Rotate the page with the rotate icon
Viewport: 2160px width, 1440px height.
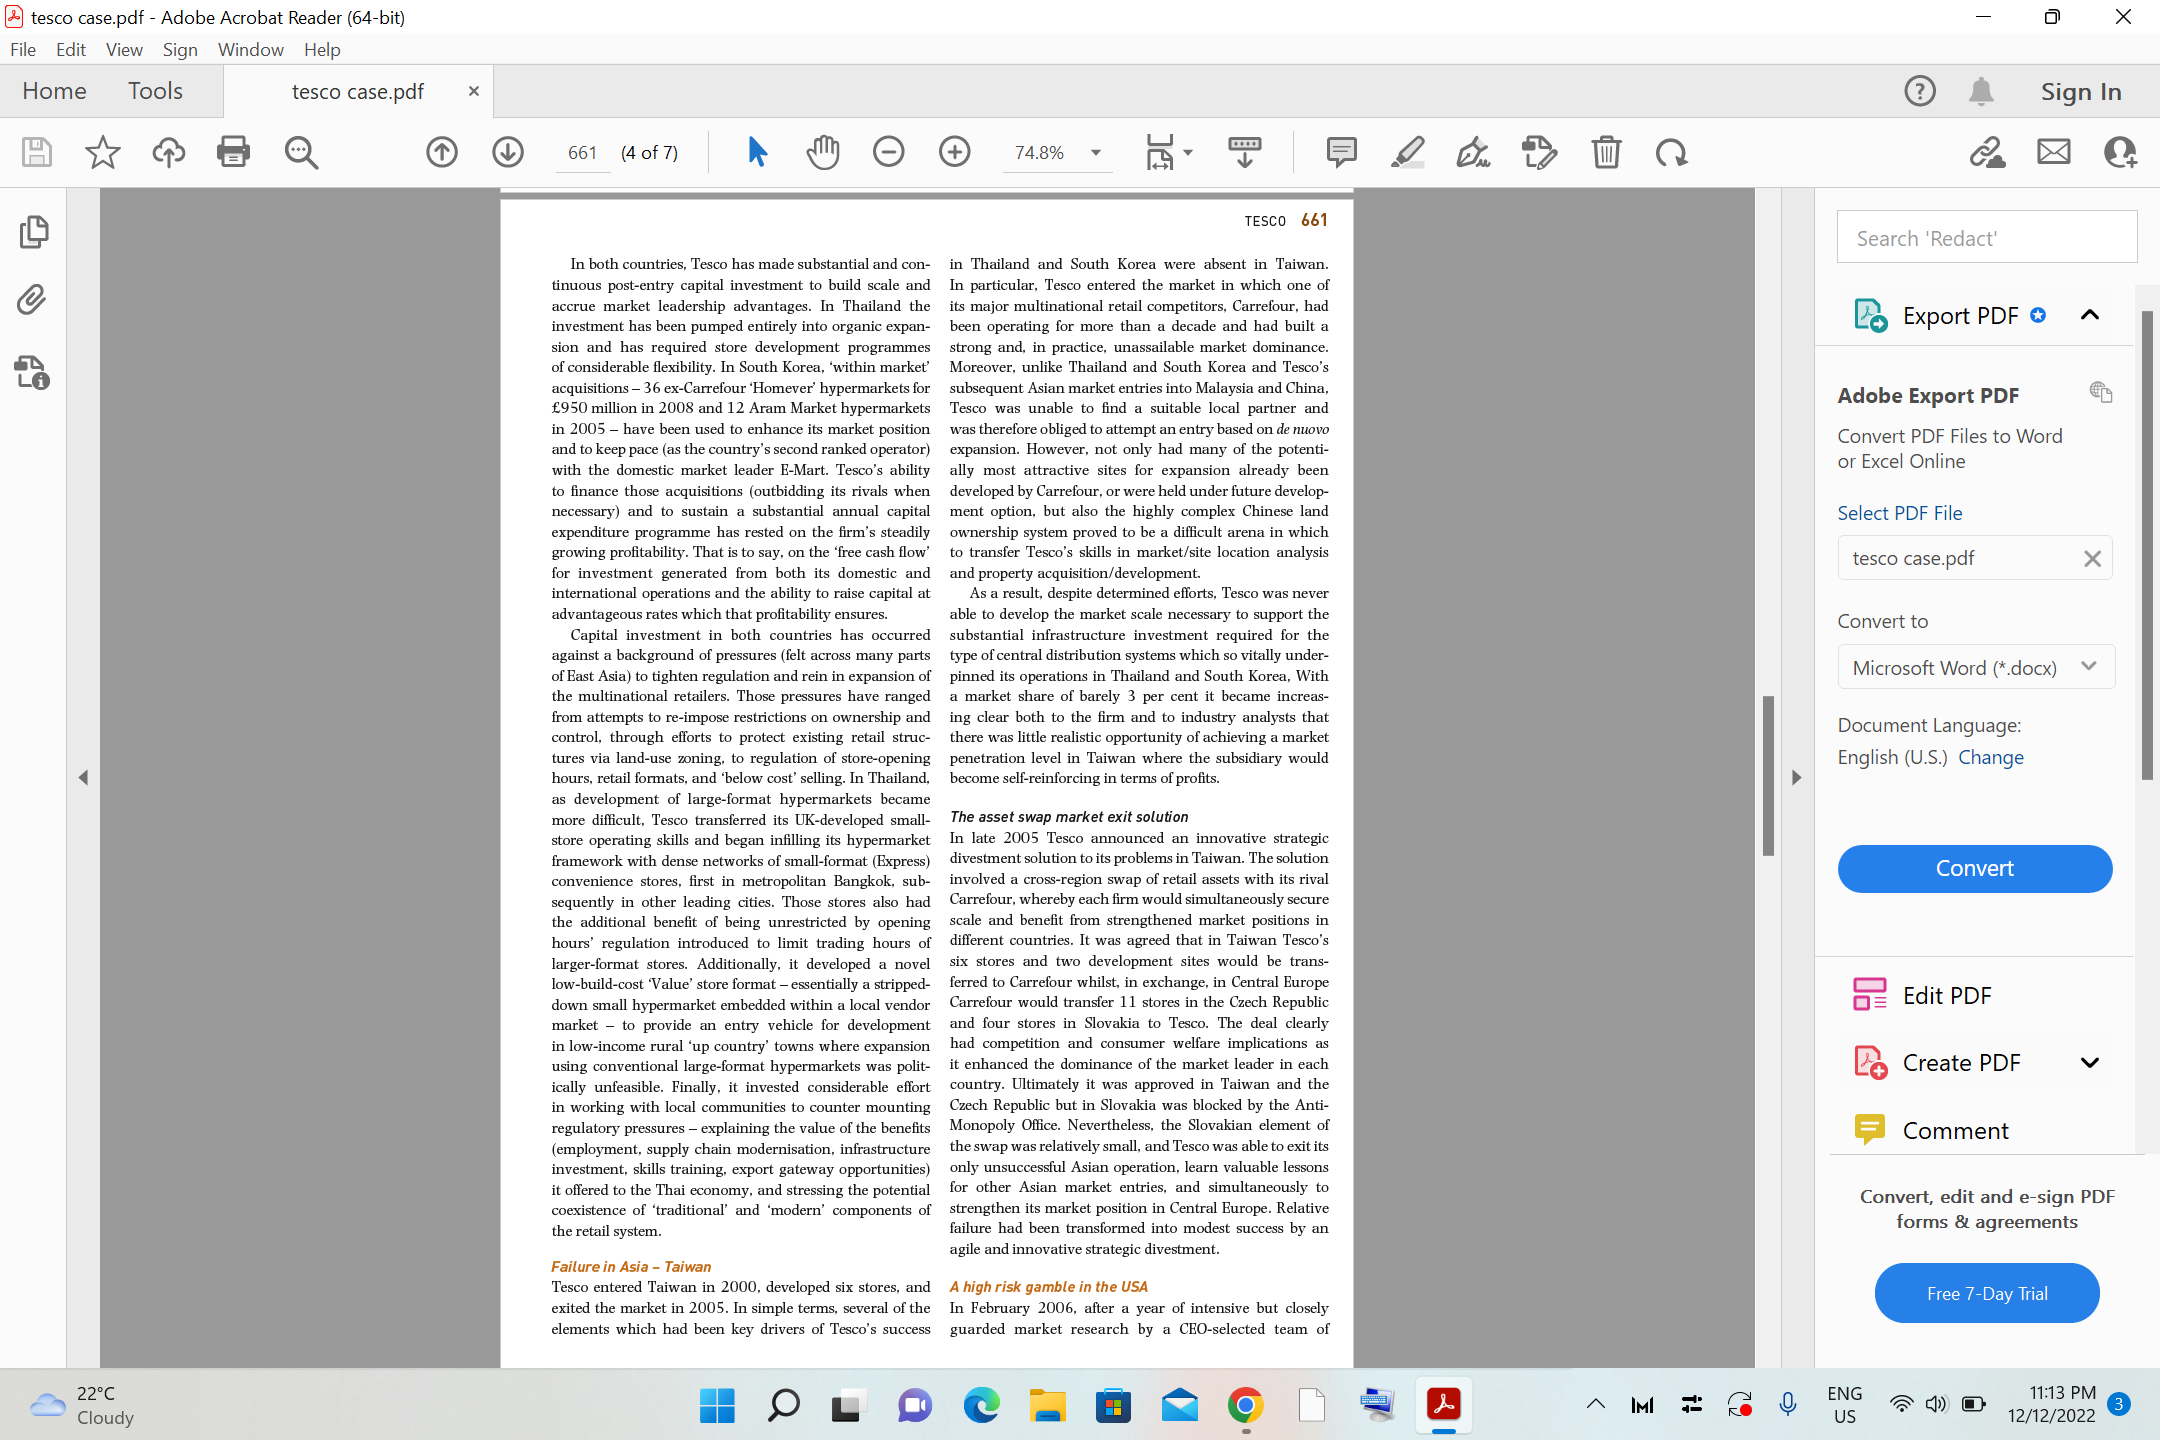pos(1671,152)
